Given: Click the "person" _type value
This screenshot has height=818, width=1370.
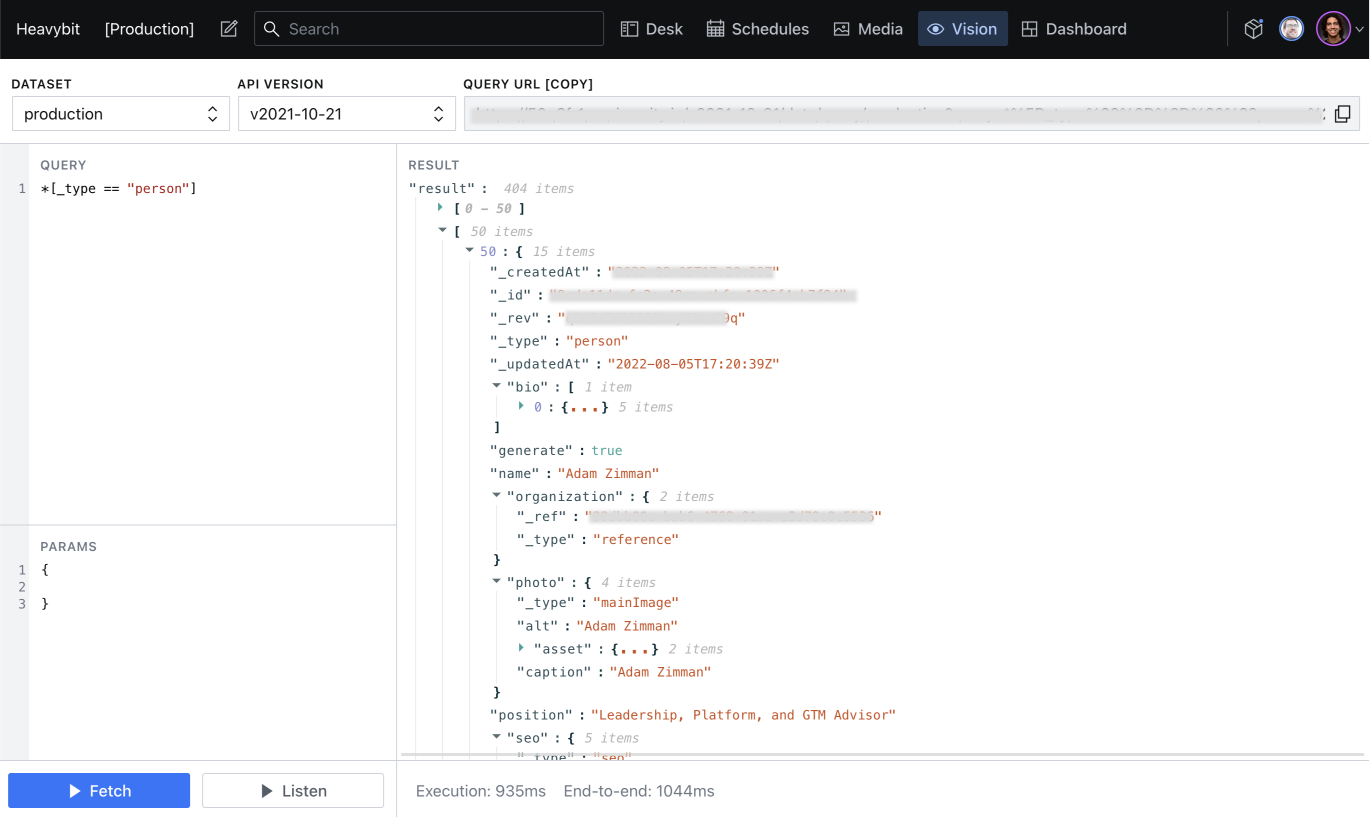Looking at the screenshot, I should click(x=597, y=341).
